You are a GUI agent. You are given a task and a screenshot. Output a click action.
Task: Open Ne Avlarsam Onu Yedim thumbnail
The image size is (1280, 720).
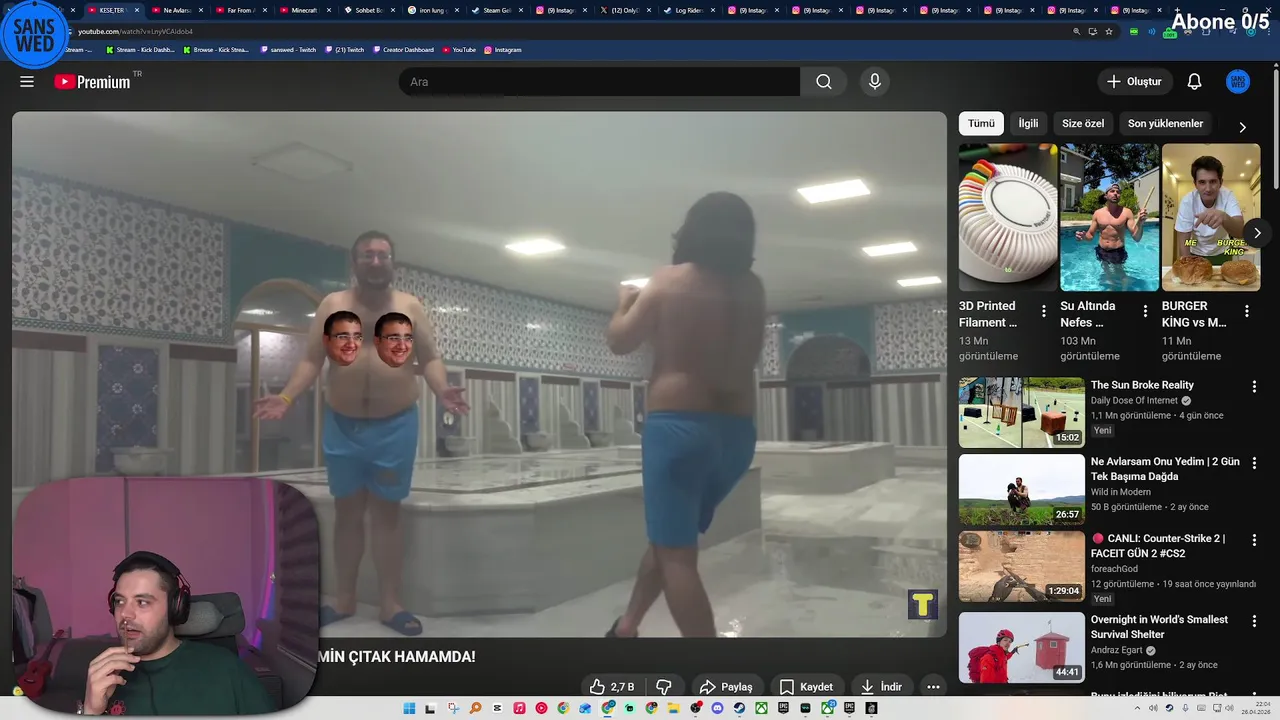(1021, 489)
